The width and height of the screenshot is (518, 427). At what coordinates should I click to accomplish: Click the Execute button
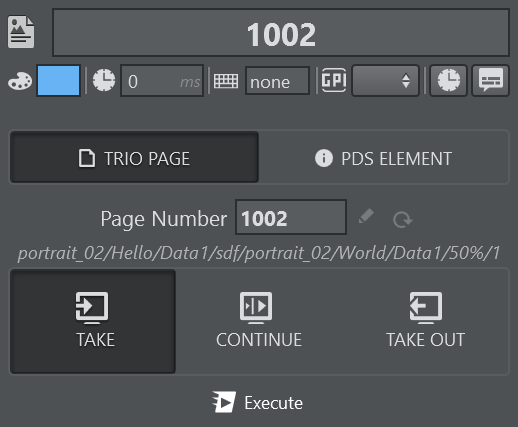point(258,403)
